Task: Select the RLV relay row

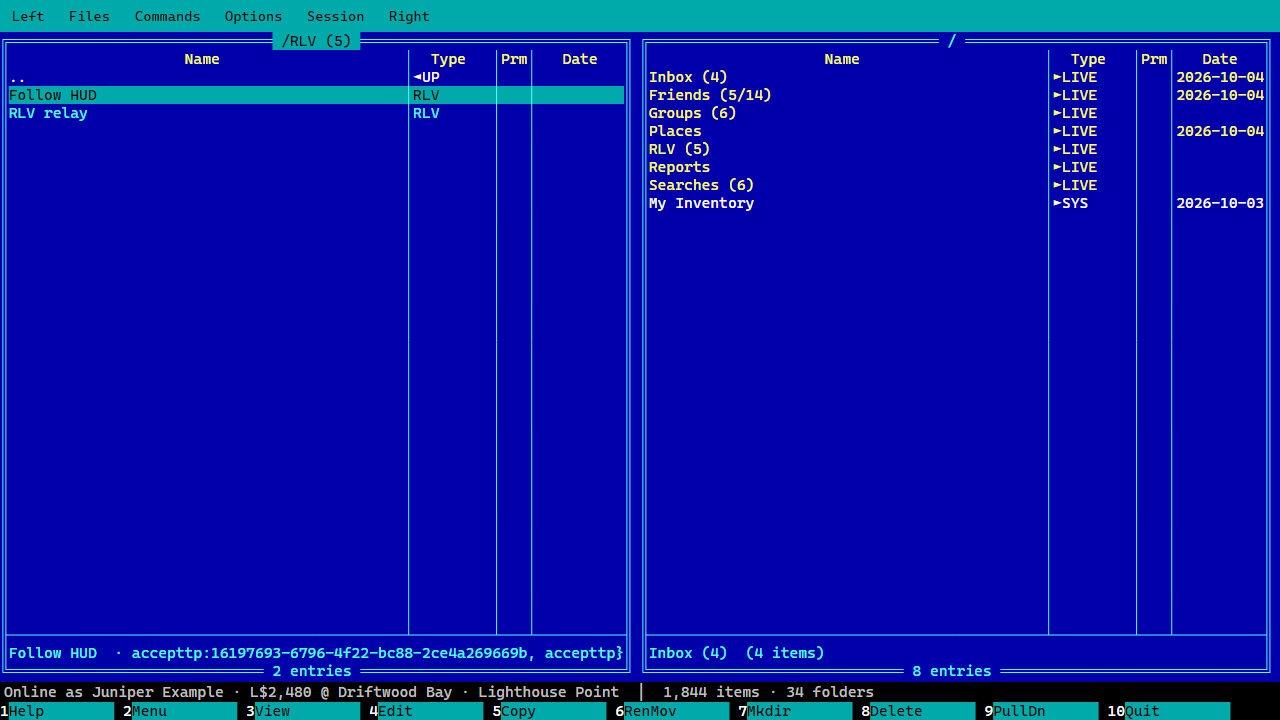Action: [x=316, y=113]
